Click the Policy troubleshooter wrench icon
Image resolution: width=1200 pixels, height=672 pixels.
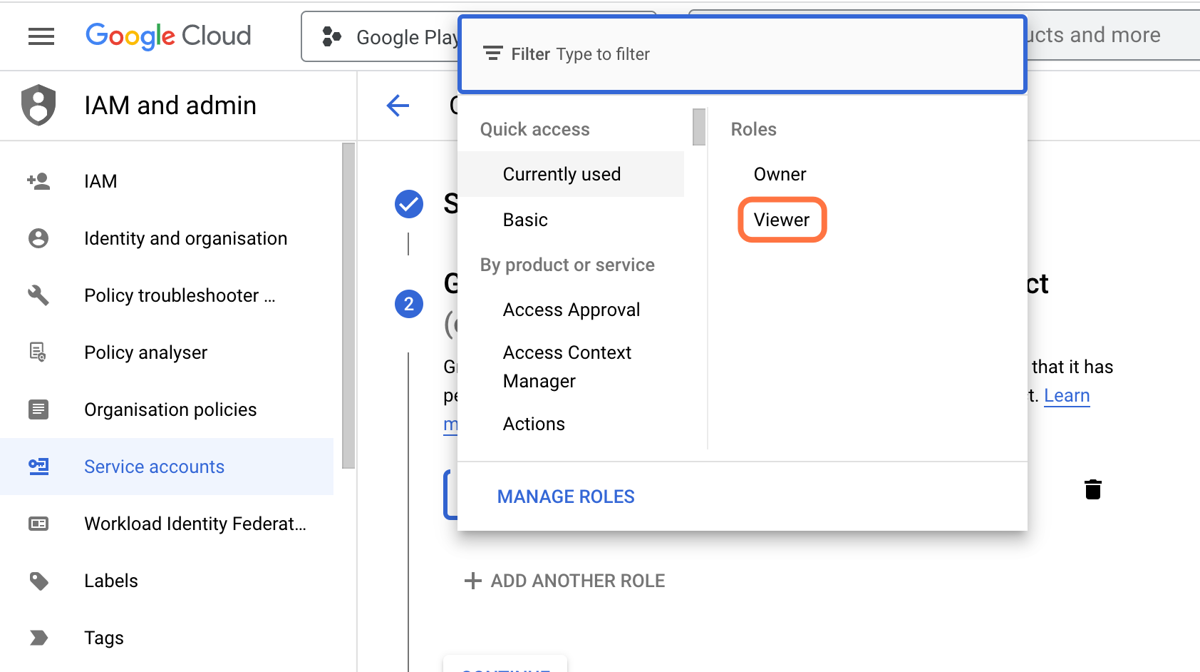click(x=39, y=295)
